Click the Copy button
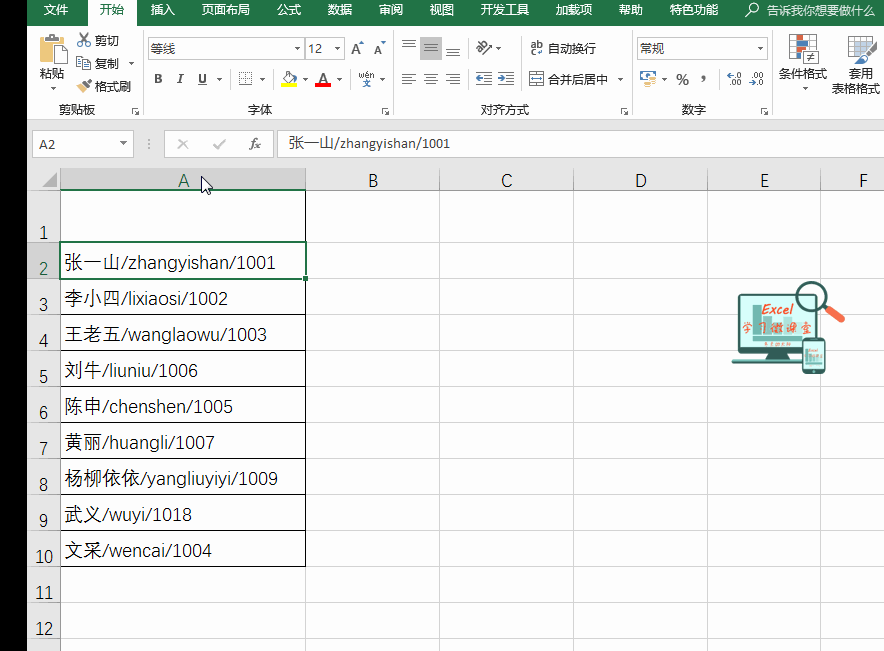 pos(98,64)
